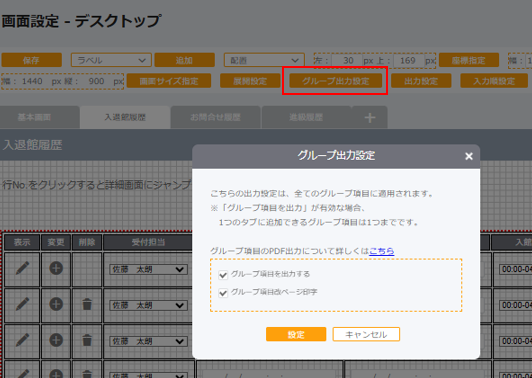Click the 削除 column header

coord(87,242)
